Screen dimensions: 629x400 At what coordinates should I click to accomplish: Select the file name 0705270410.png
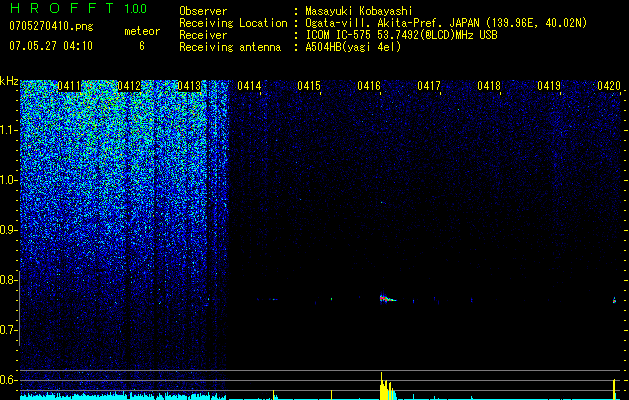coord(51,27)
